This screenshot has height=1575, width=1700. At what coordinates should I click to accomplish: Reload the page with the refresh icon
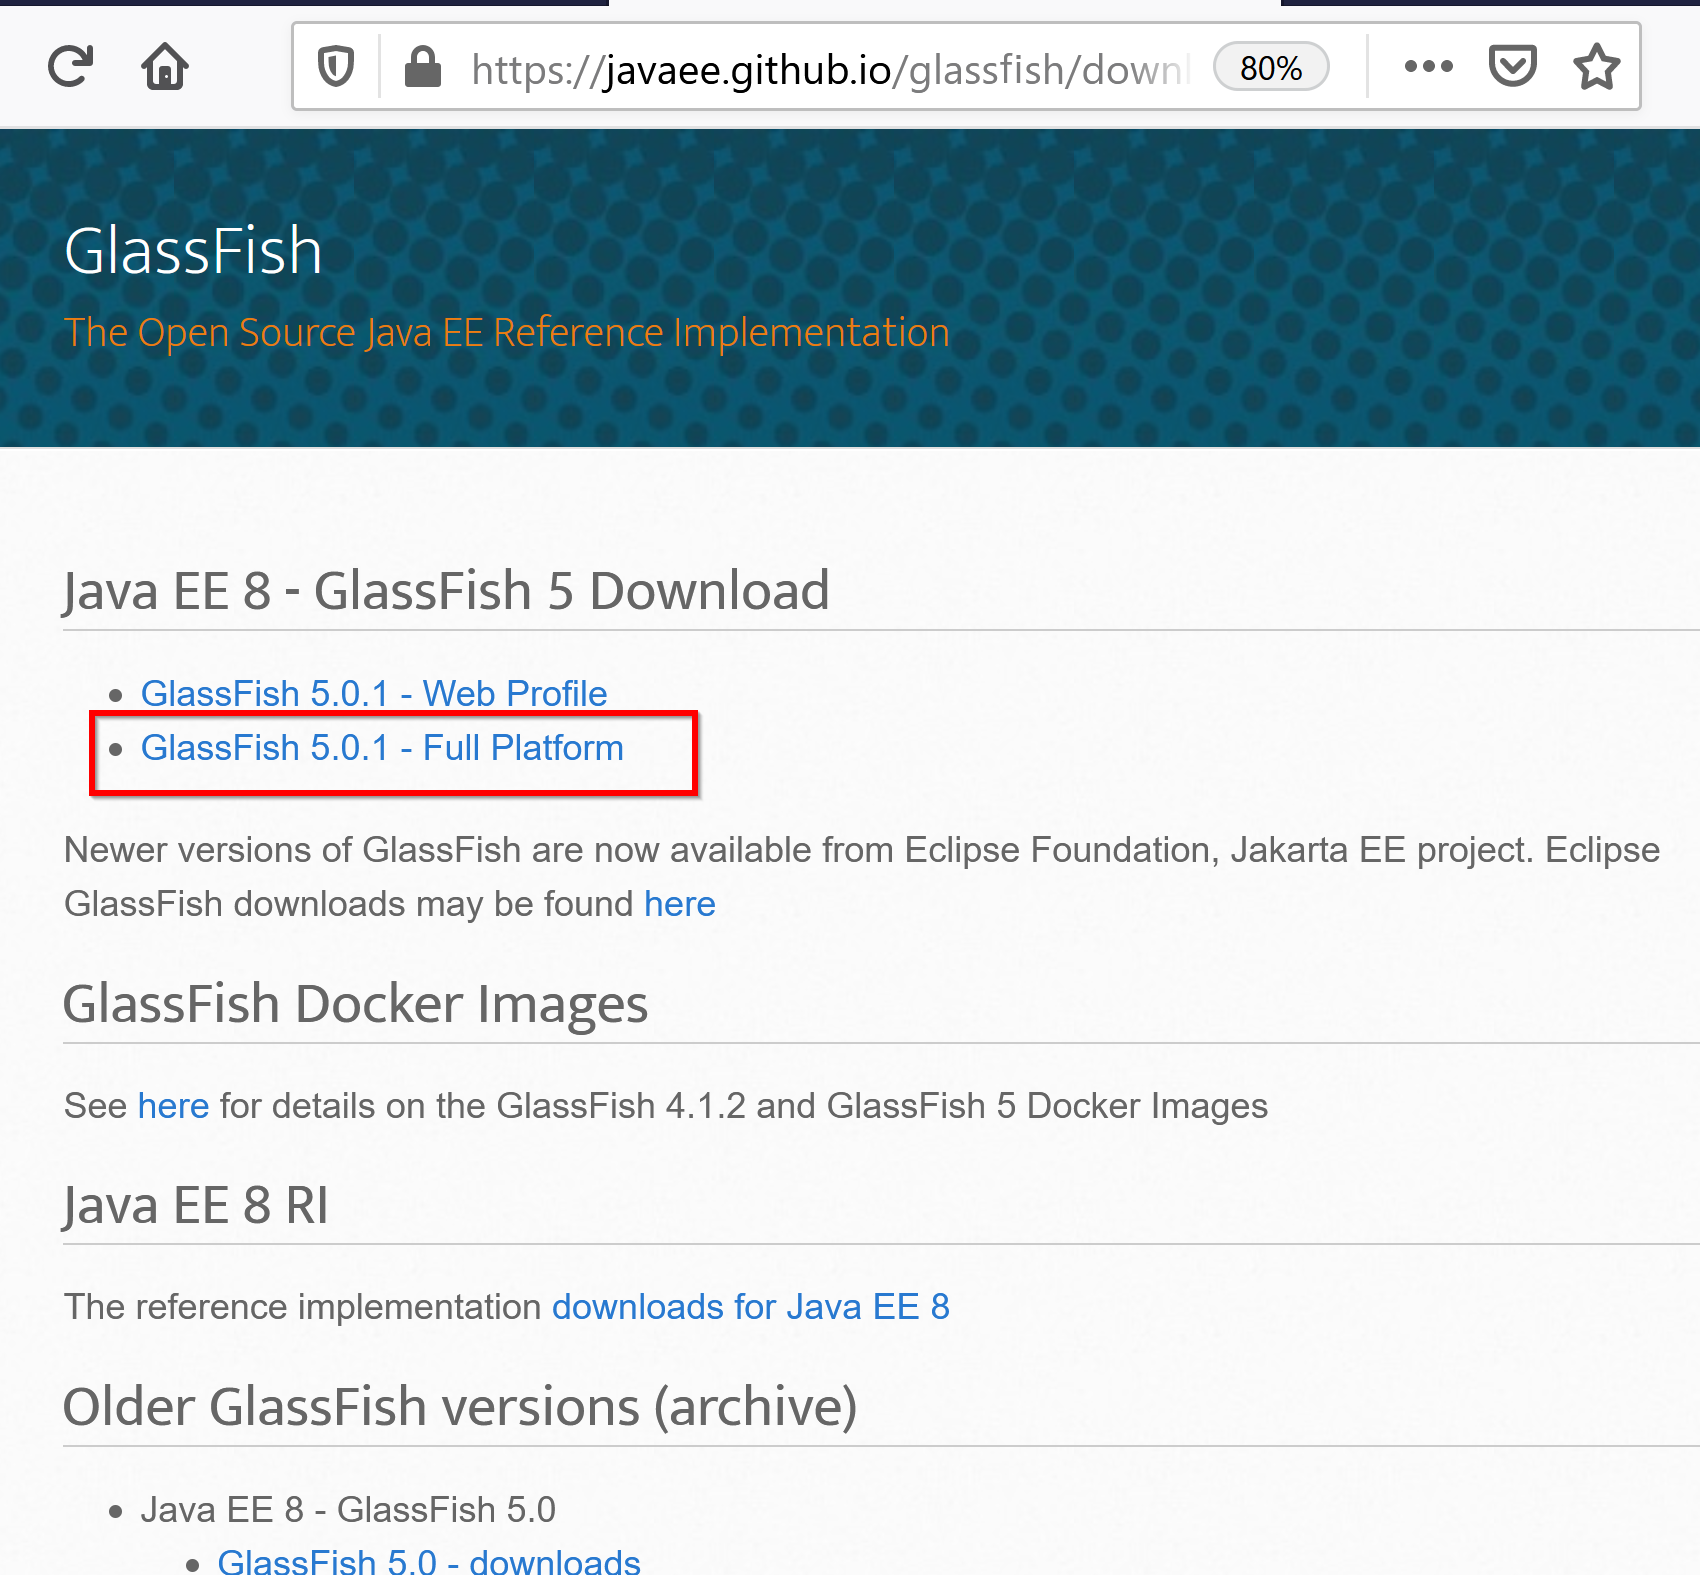pos(70,67)
